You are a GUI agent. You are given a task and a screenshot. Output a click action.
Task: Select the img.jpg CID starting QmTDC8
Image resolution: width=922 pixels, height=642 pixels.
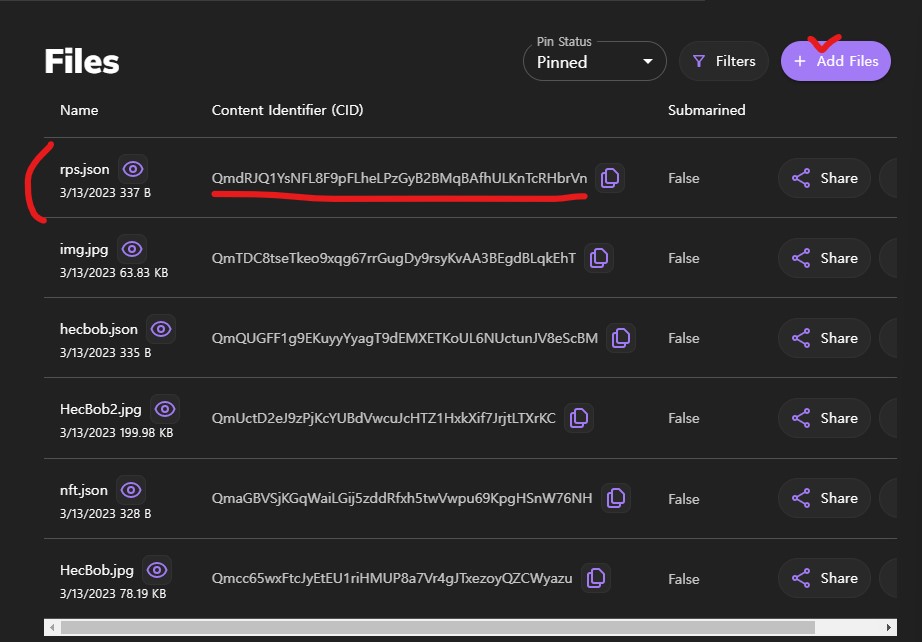coord(393,258)
